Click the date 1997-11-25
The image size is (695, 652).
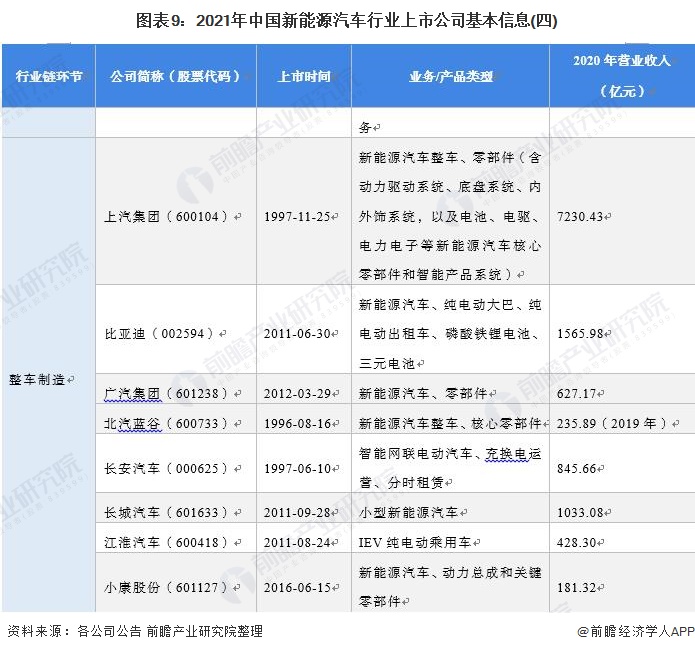(299, 216)
